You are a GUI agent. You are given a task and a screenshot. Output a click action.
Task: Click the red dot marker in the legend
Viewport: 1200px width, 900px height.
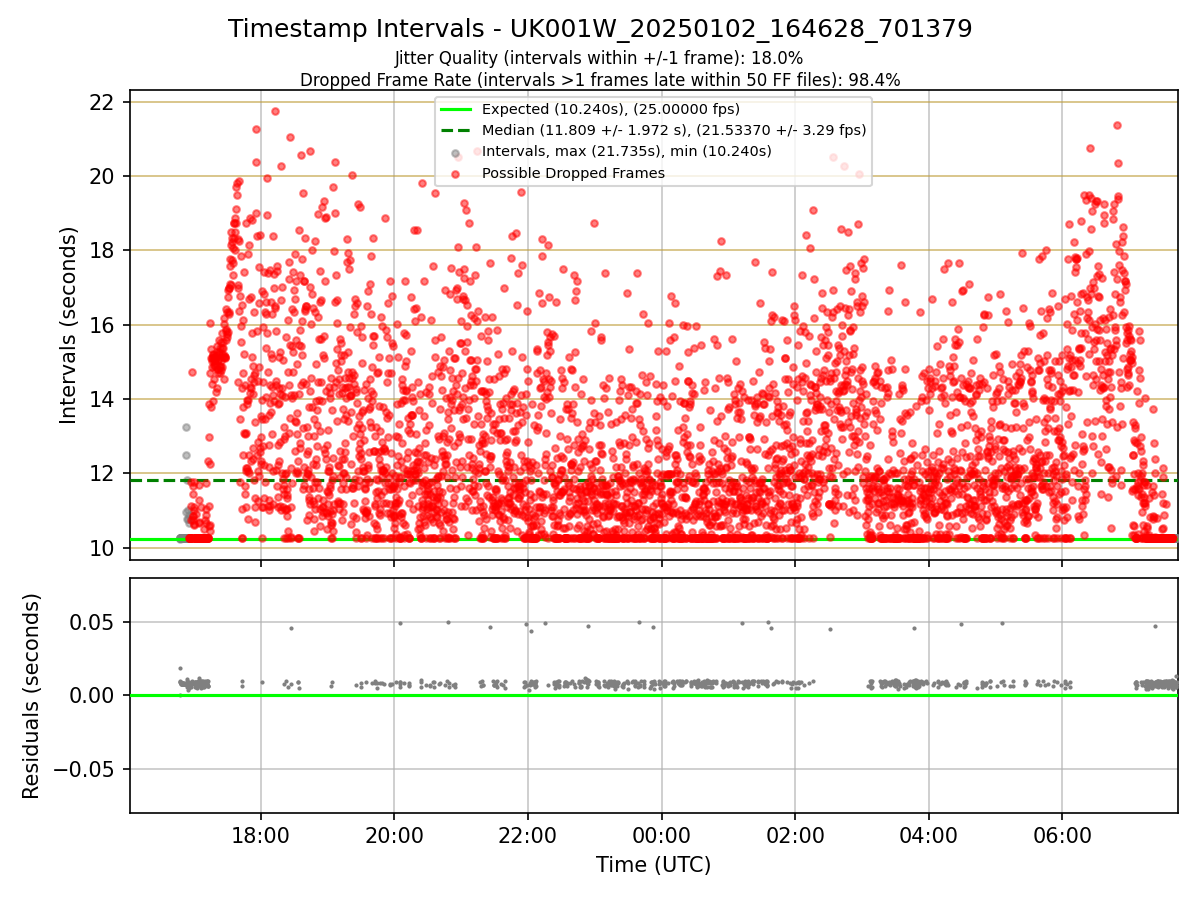tap(456, 174)
